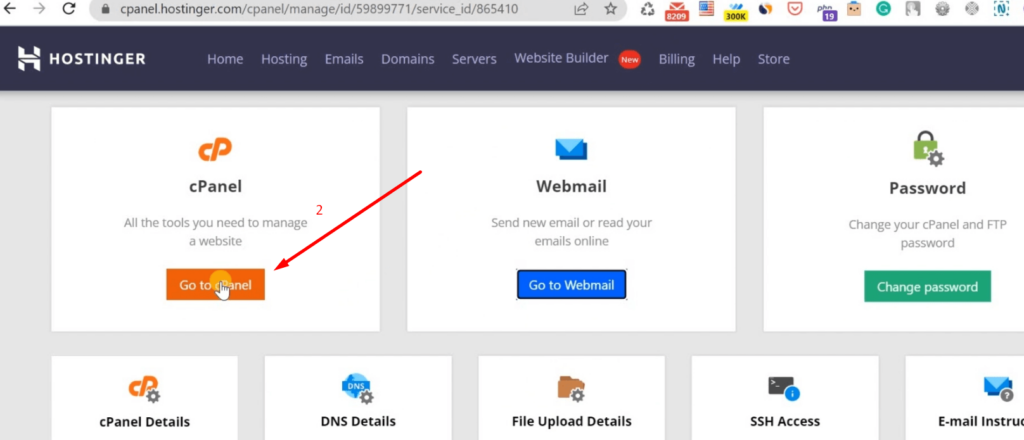1024x440 pixels.
Task: Click the E-mail Instructions envelope icon
Action: point(998,388)
